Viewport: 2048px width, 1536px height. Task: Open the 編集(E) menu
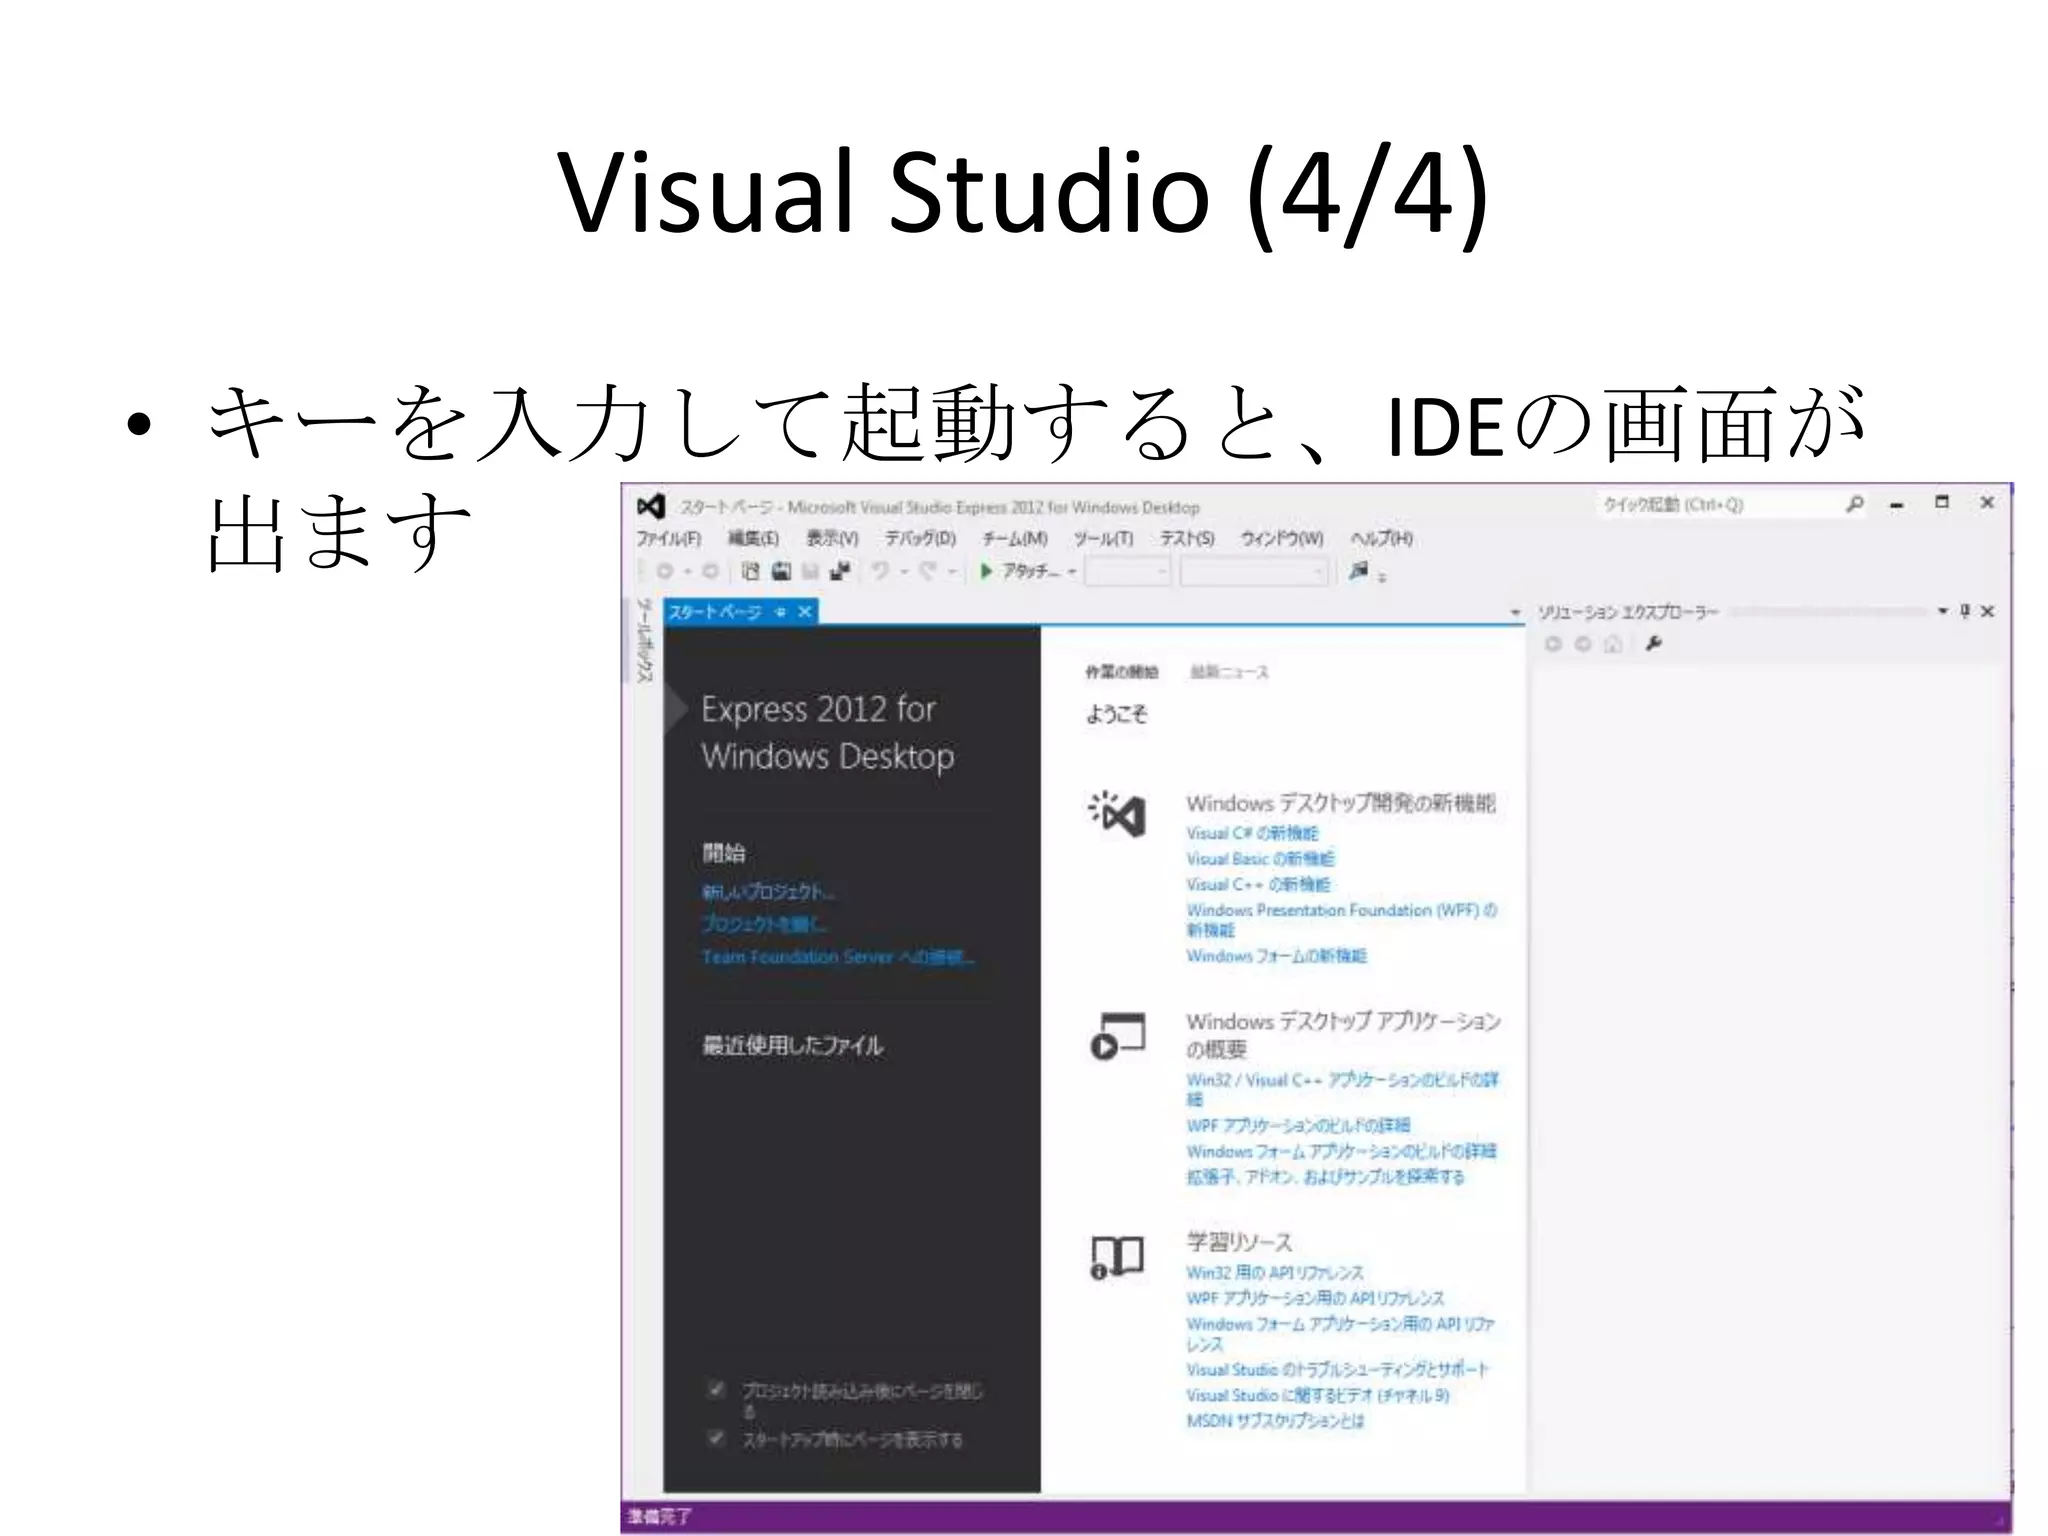click(x=753, y=539)
